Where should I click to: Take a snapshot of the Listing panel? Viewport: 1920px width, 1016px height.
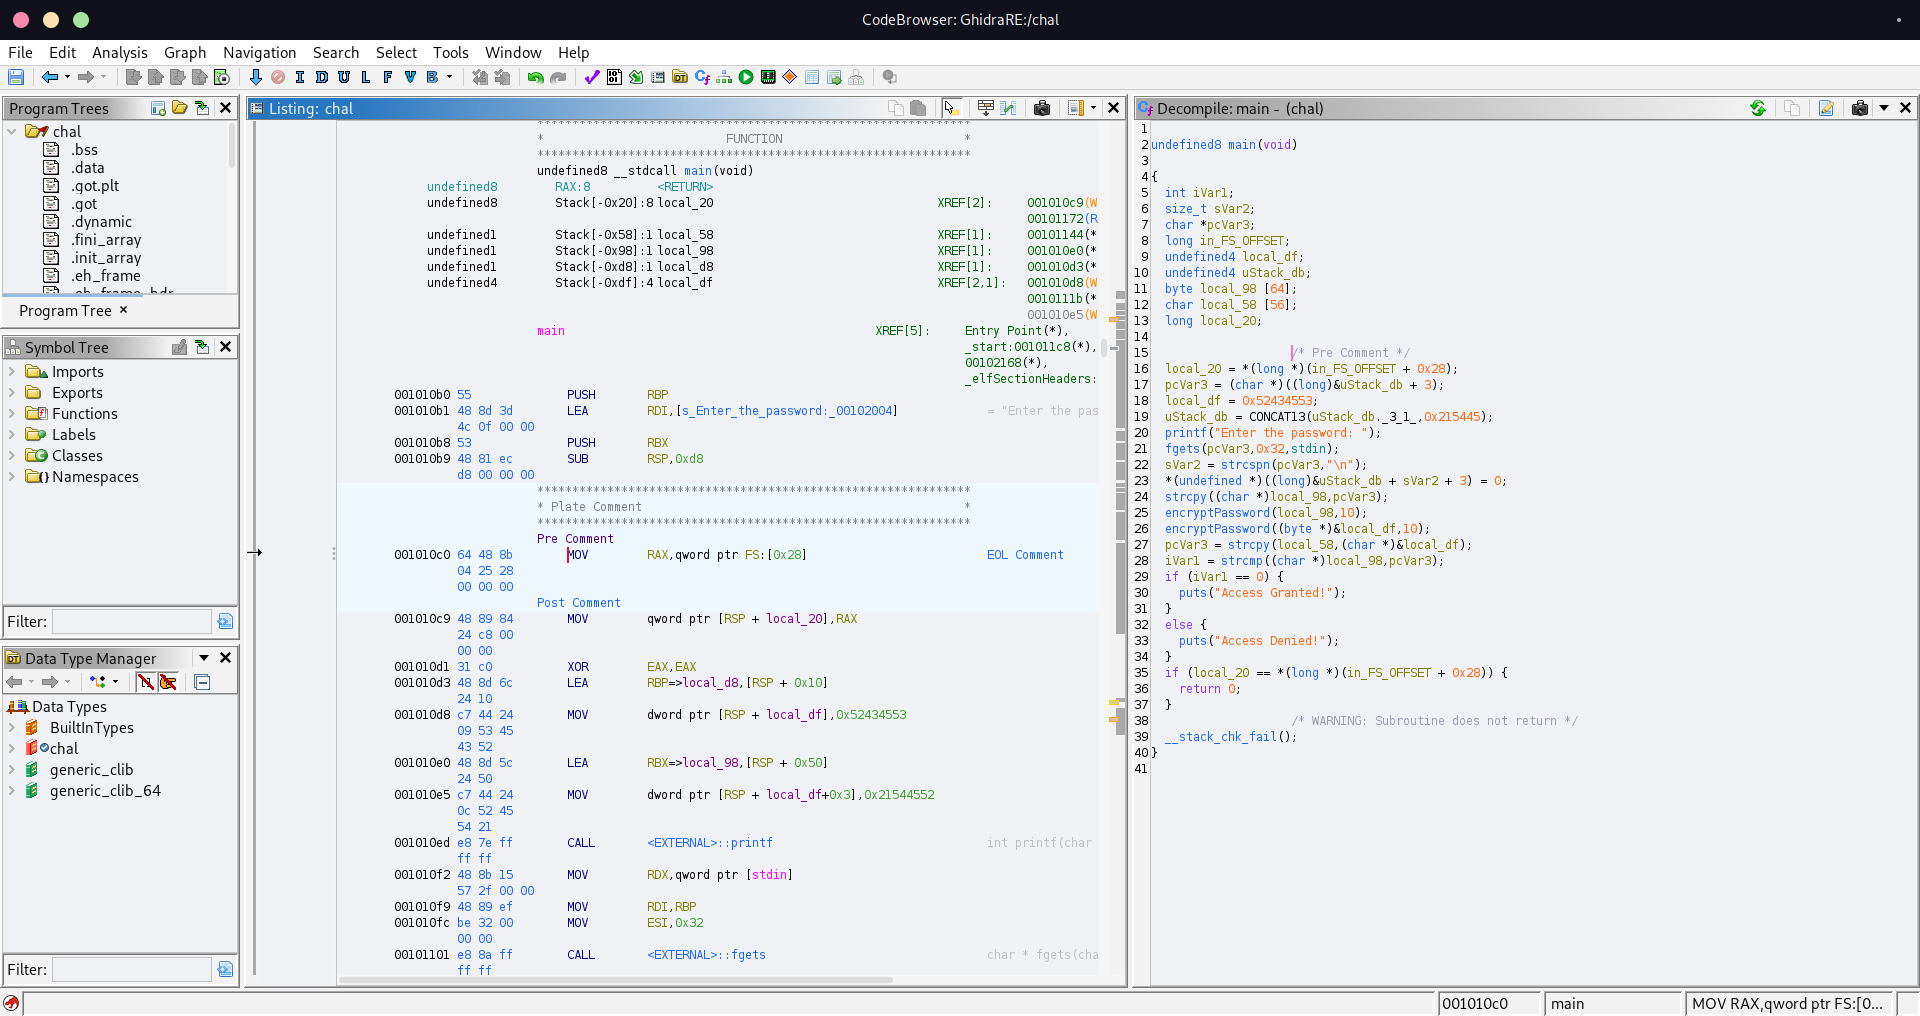(1042, 108)
